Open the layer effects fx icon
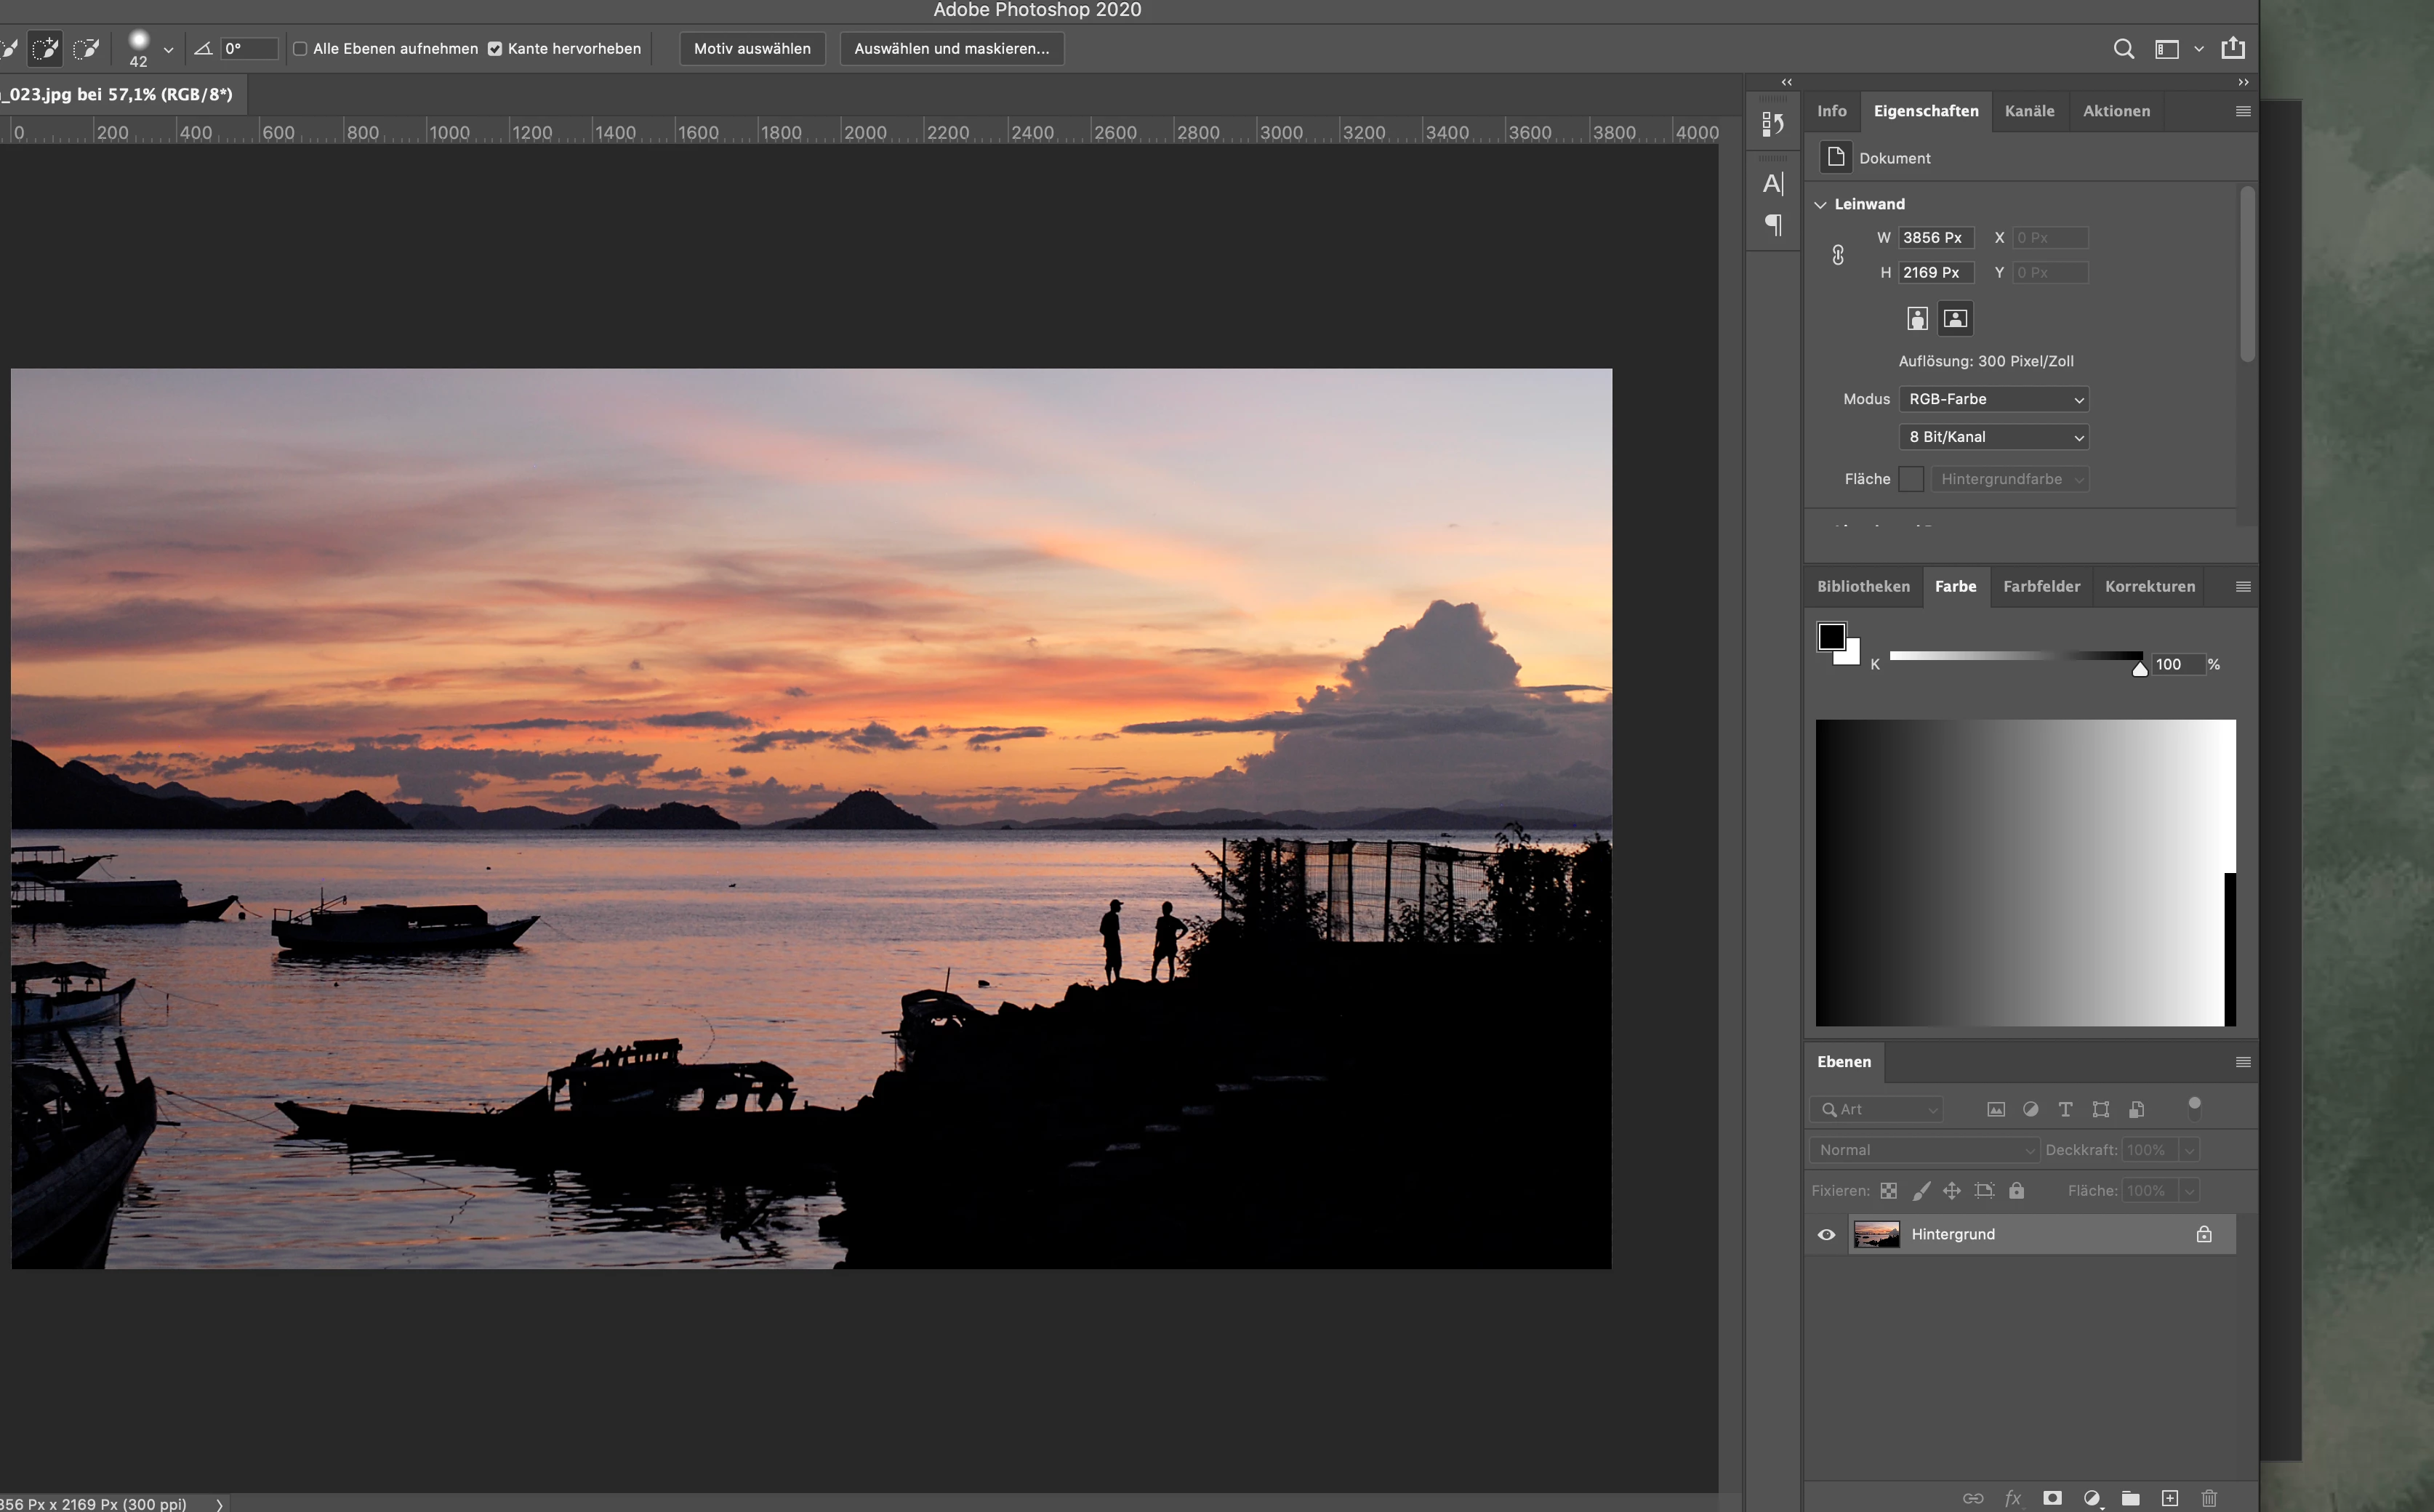The height and width of the screenshot is (1512, 2434). 2012,1497
